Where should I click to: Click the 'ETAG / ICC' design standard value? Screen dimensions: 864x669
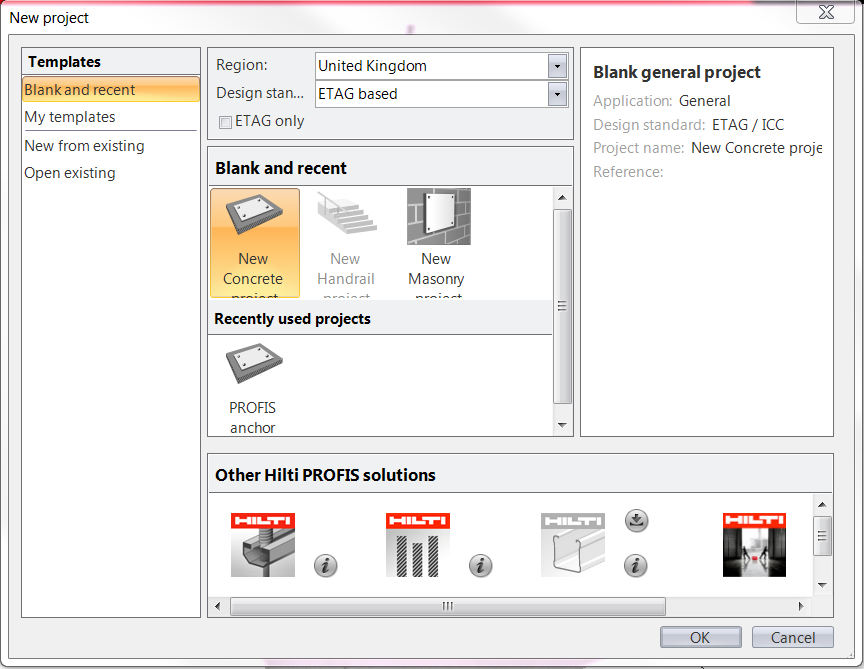tap(748, 125)
